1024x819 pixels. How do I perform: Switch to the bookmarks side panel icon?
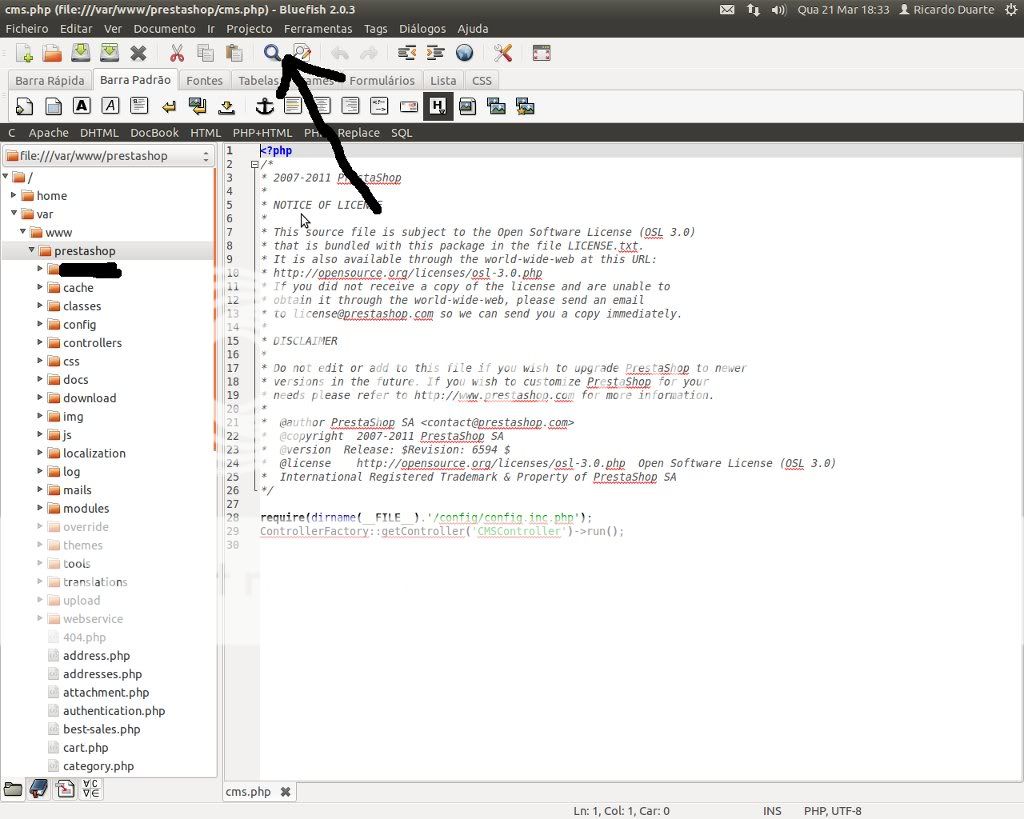coord(38,789)
